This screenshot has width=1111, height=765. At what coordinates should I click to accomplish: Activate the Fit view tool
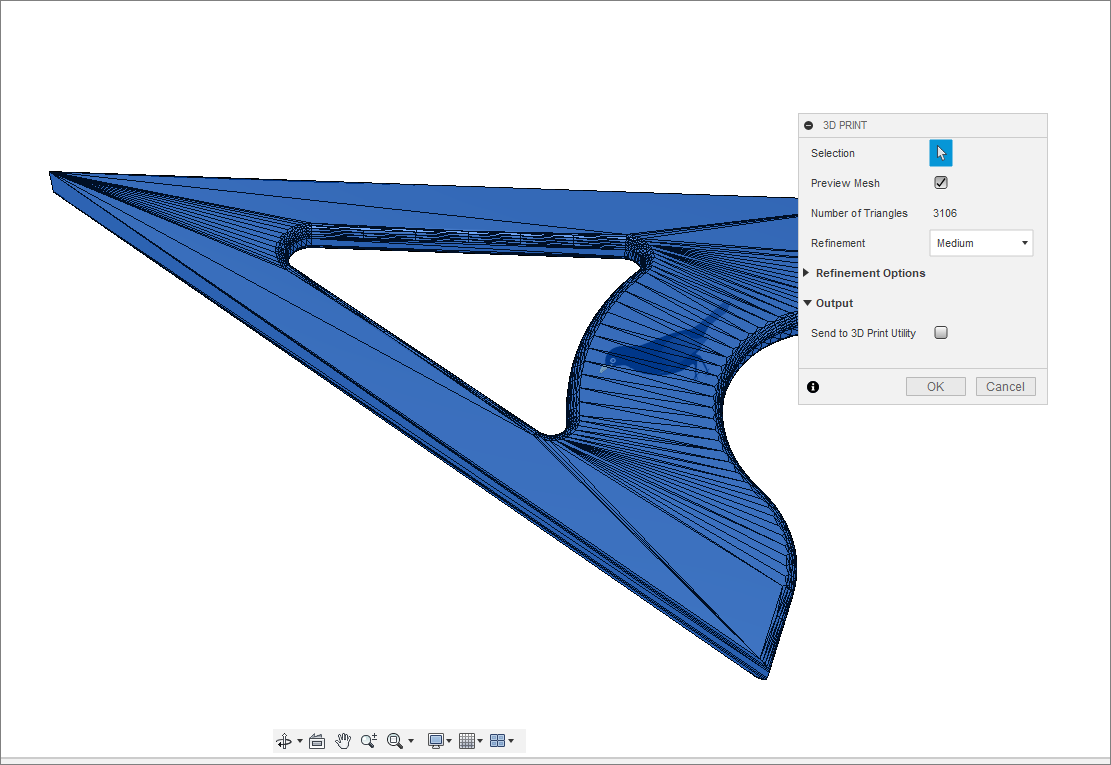395,741
